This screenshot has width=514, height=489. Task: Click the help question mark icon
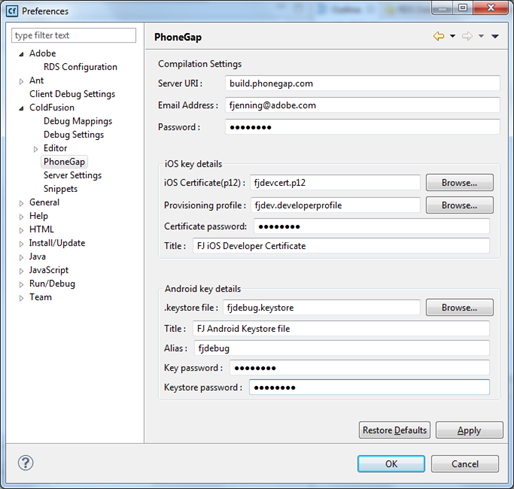click(26, 463)
